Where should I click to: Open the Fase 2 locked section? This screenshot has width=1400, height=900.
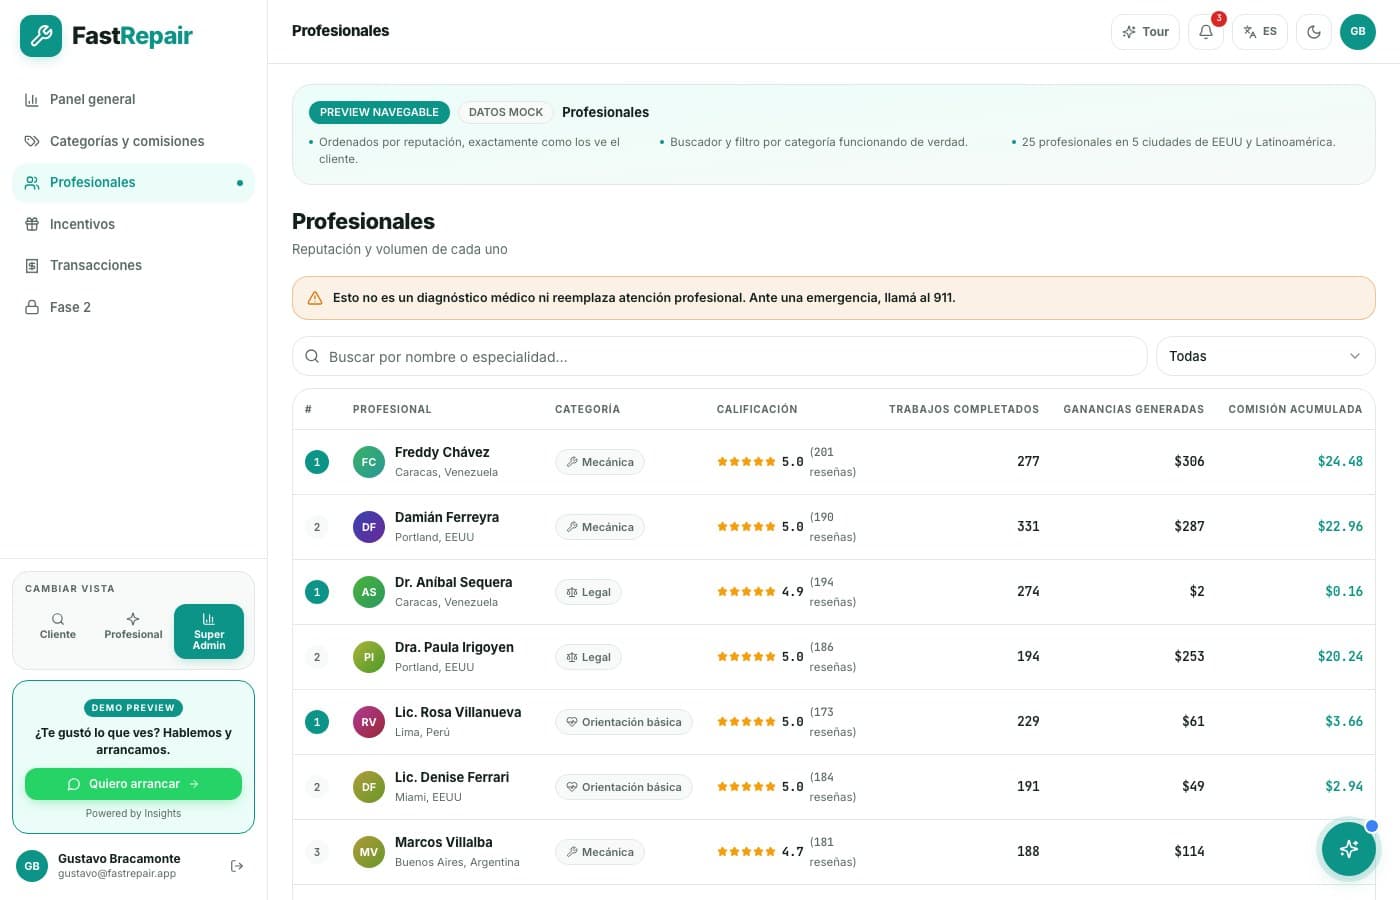pyautogui.click(x=133, y=307)
